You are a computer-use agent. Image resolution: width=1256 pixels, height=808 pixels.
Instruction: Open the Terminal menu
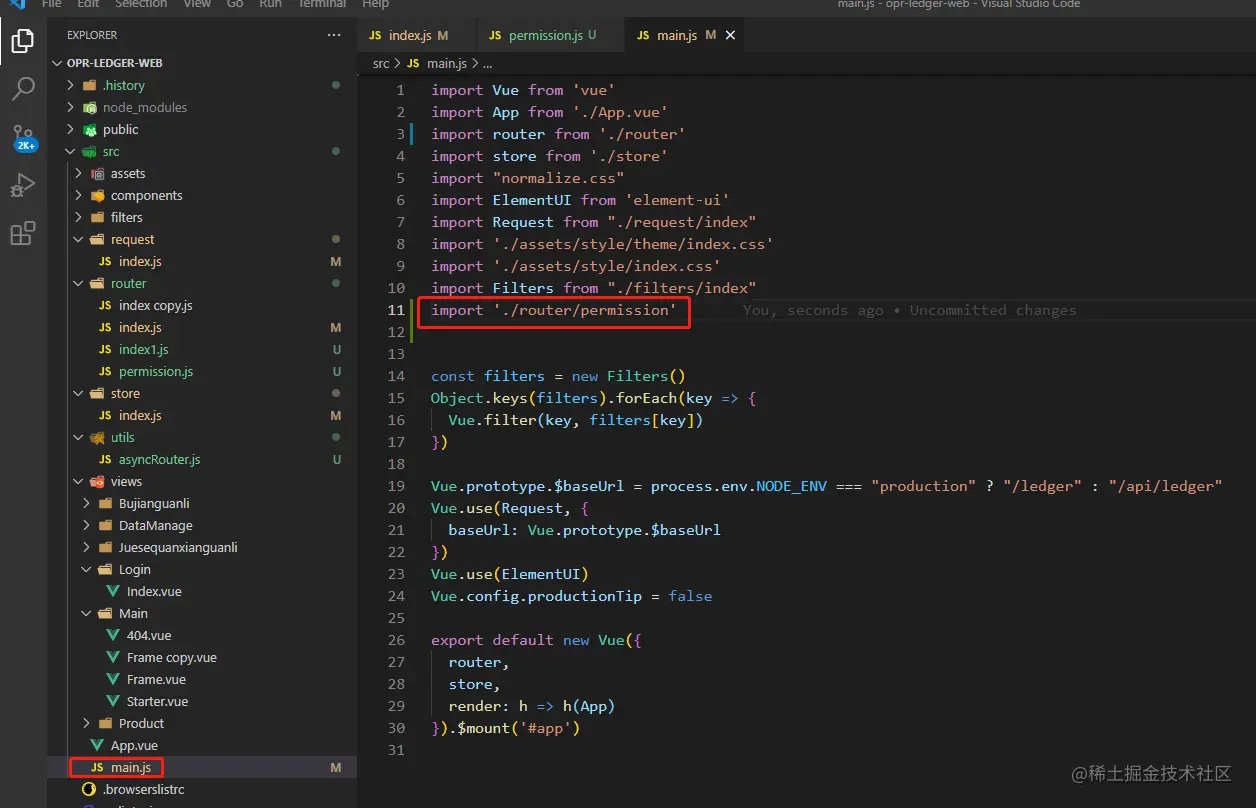[322, 4]
